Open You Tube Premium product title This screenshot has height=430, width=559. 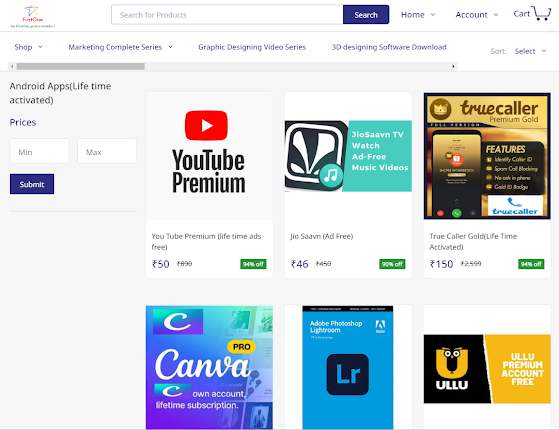coord(206,241)
